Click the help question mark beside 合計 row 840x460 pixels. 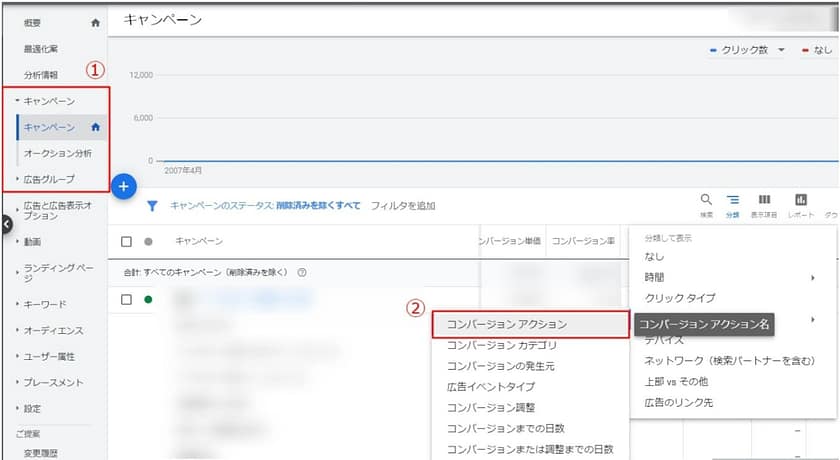(301, 272)
